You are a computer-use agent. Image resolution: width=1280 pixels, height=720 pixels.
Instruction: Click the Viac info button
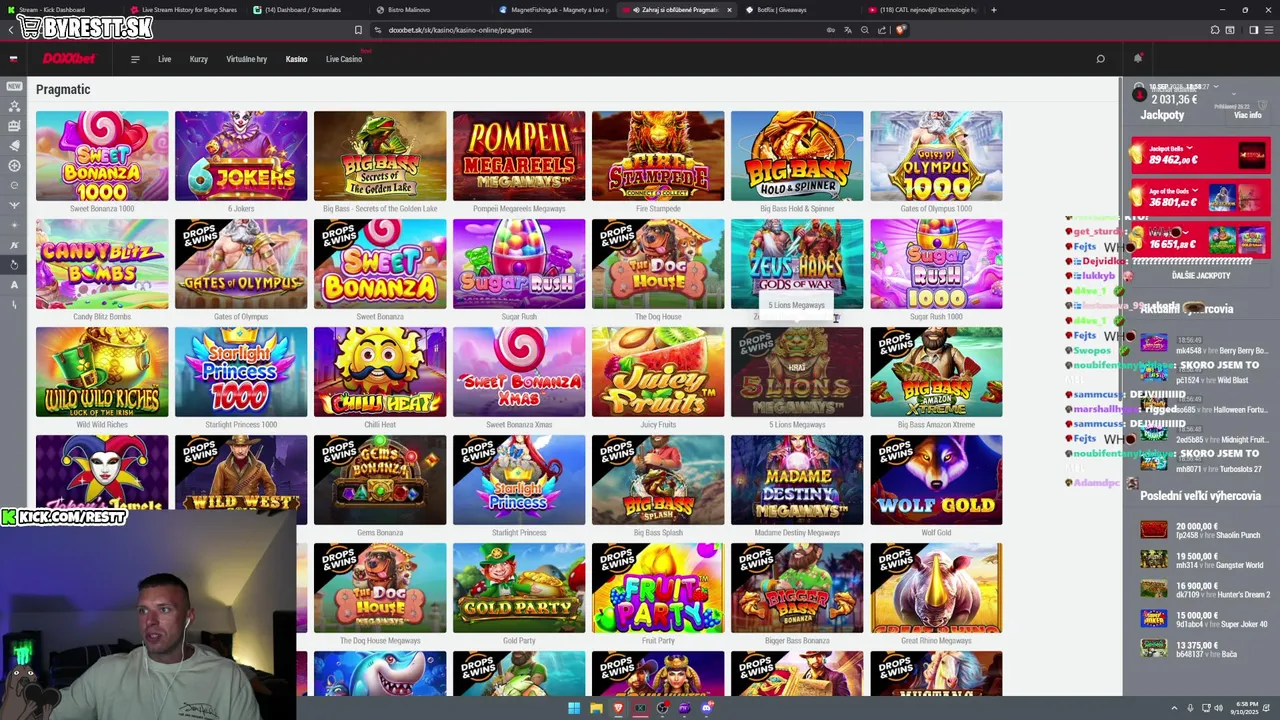(x=1247, y=115)
